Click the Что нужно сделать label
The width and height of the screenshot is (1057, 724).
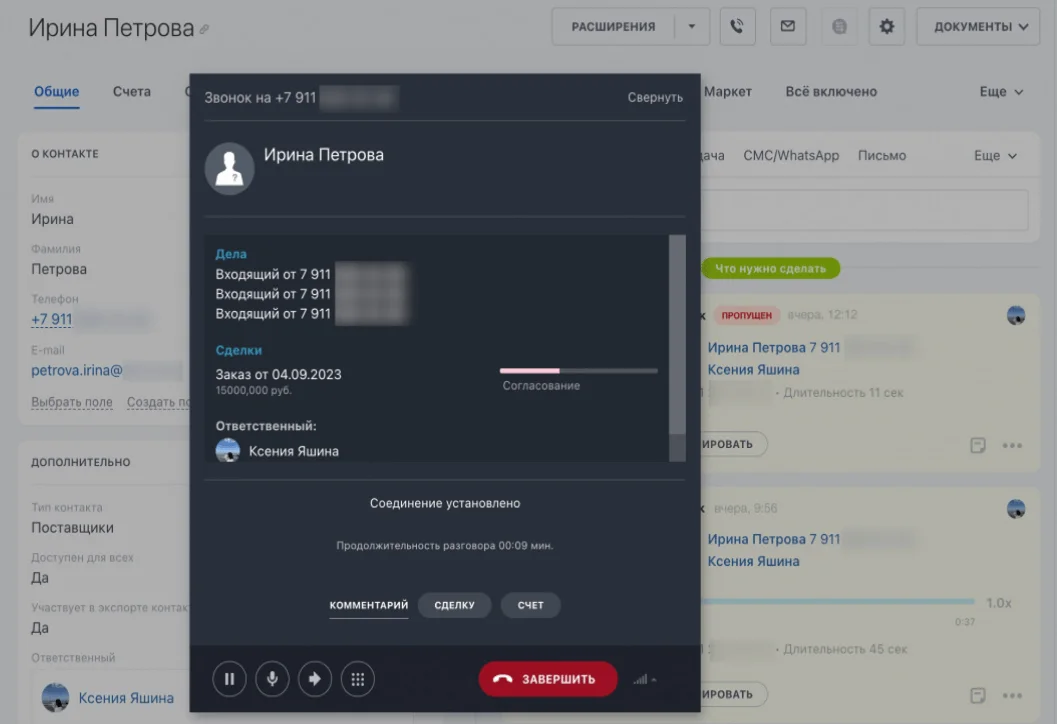pos(771,268)
